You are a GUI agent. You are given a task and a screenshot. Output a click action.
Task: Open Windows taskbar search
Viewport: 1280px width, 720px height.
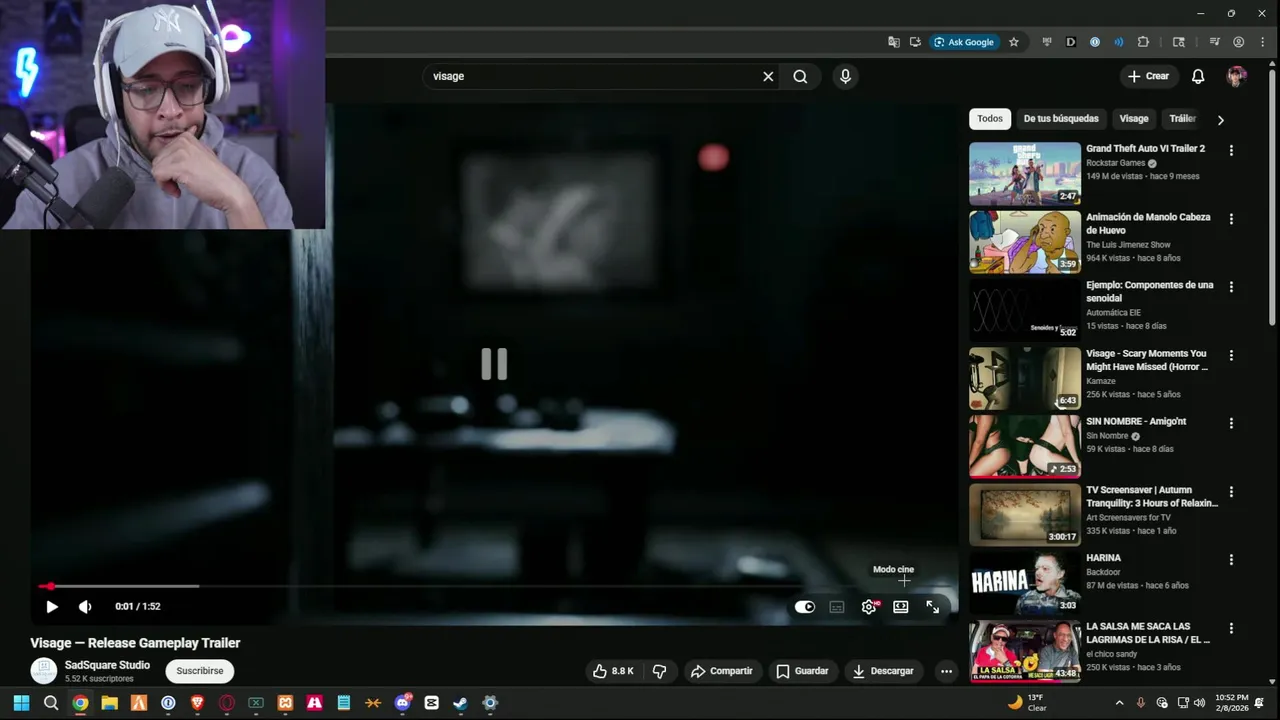click(51, 703)
